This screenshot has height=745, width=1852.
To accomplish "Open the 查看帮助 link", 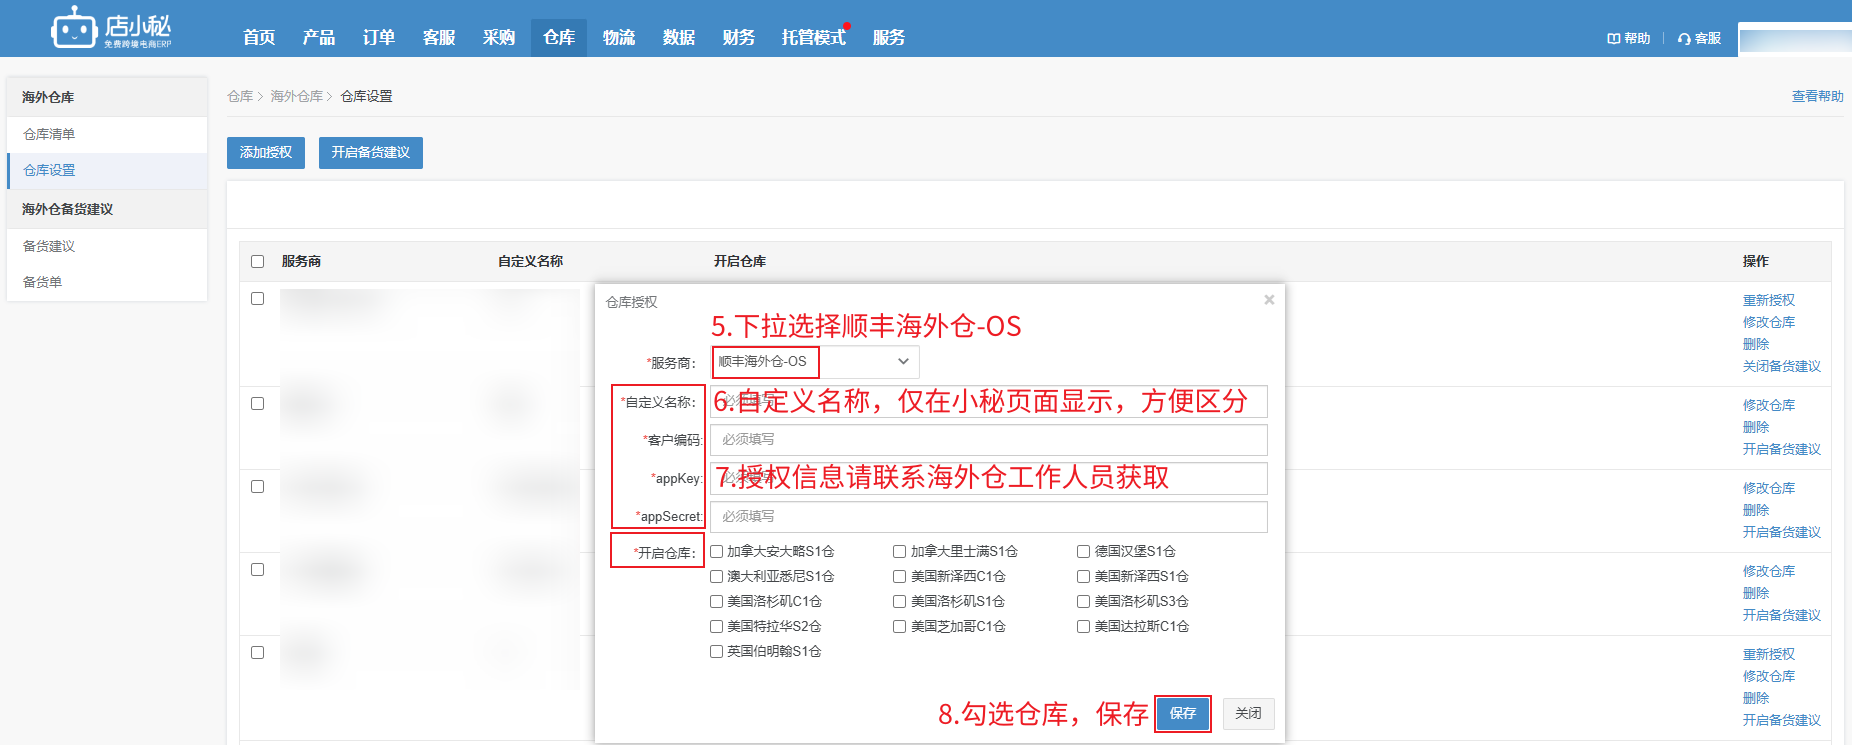I will pos(1817,96).
